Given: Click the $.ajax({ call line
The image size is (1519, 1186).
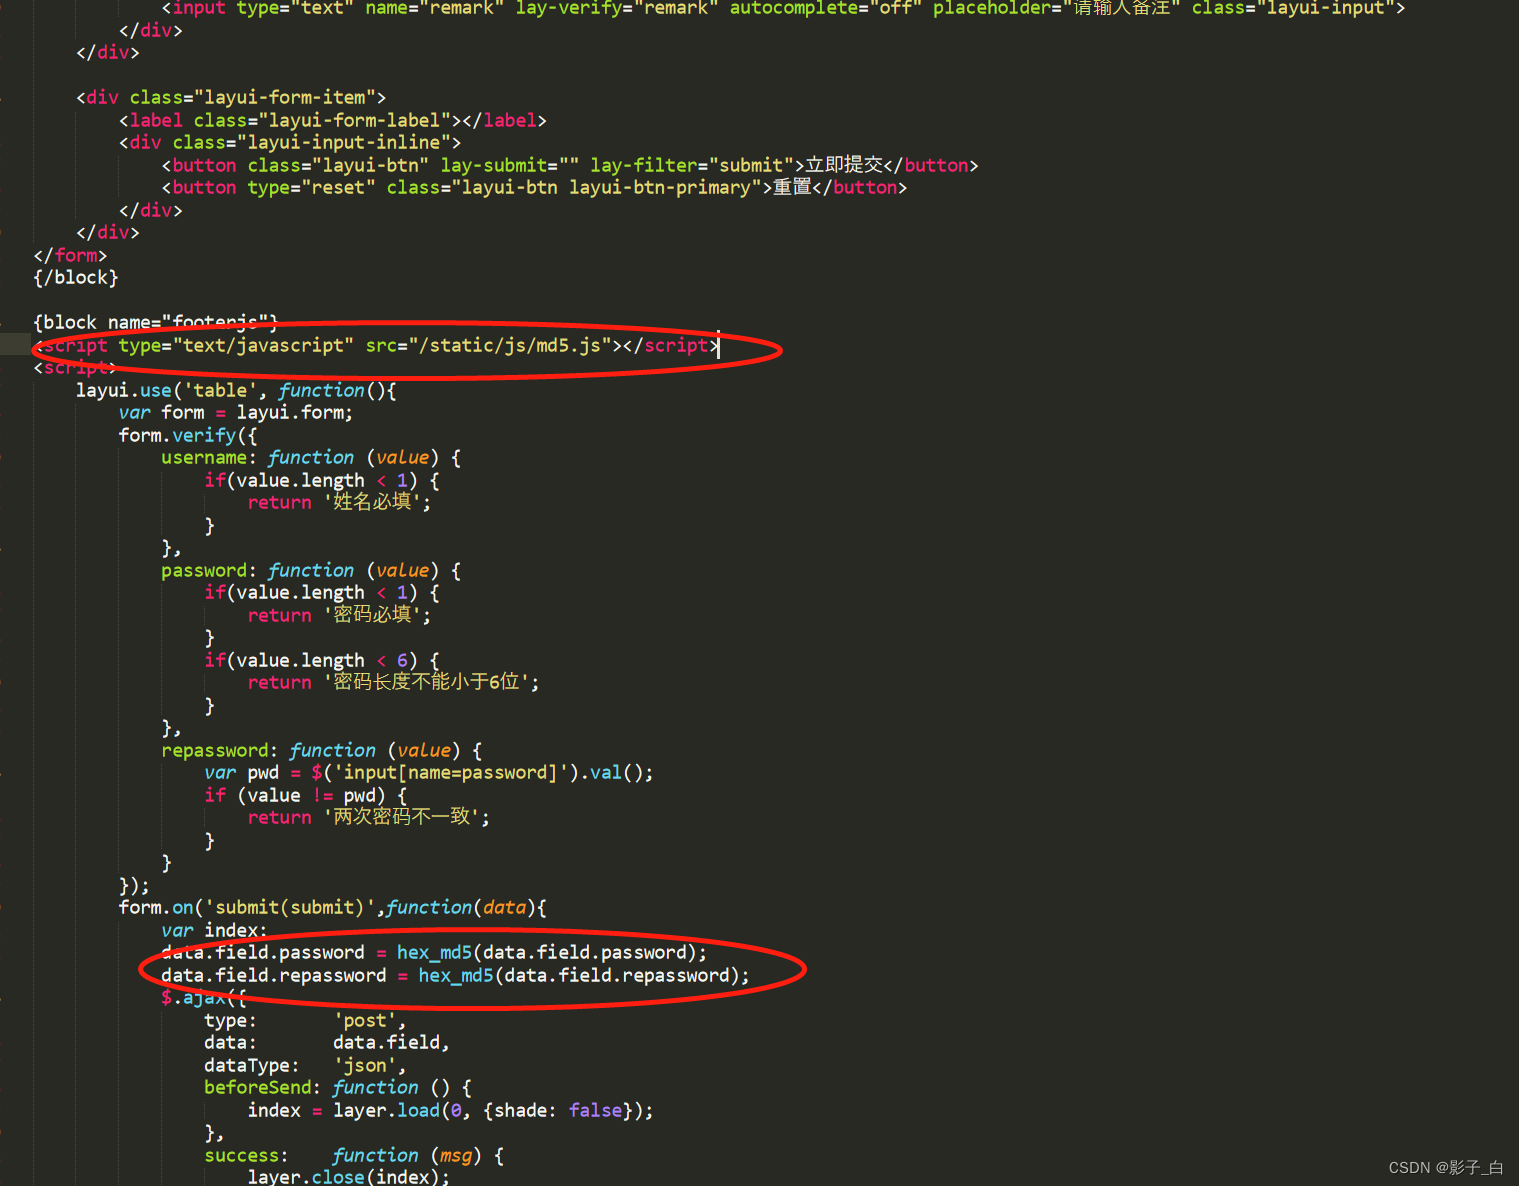Looking at the screenshot, I should pos(203,997).
